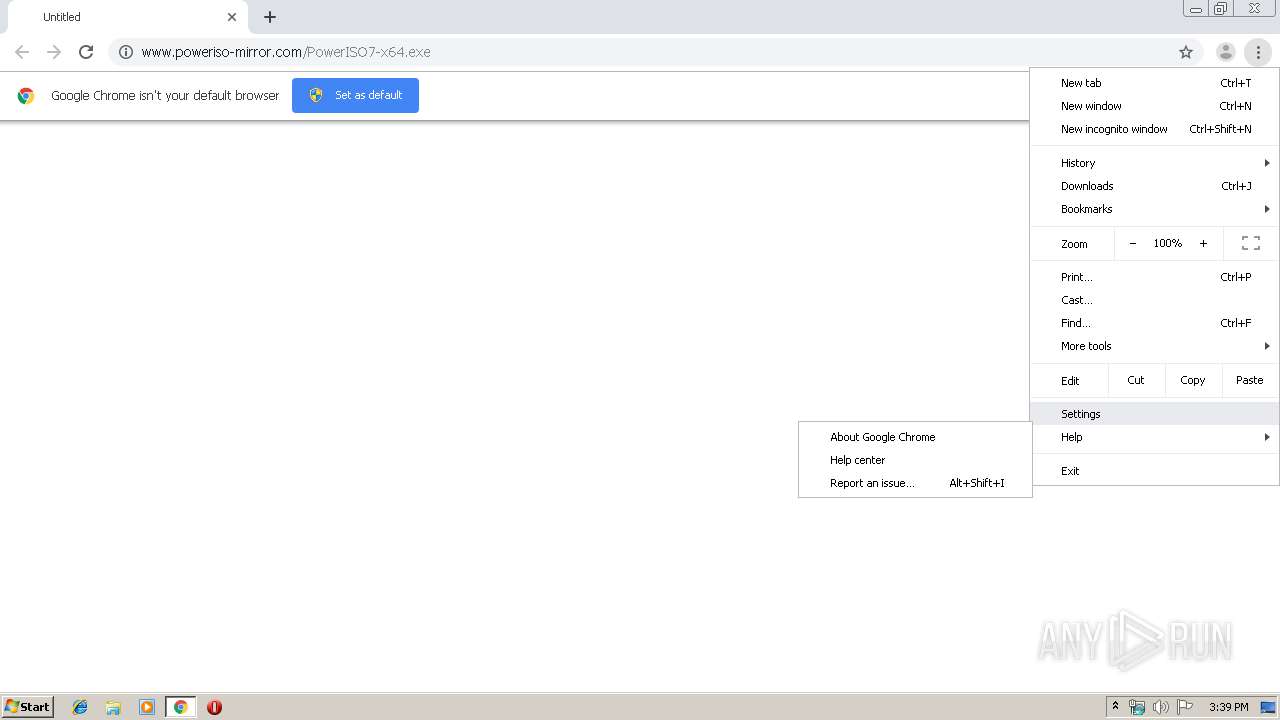Click the three-dot Chrome menu icon
The image size is (1280, 720).
pyautogui.click(x=1258, y=52)
